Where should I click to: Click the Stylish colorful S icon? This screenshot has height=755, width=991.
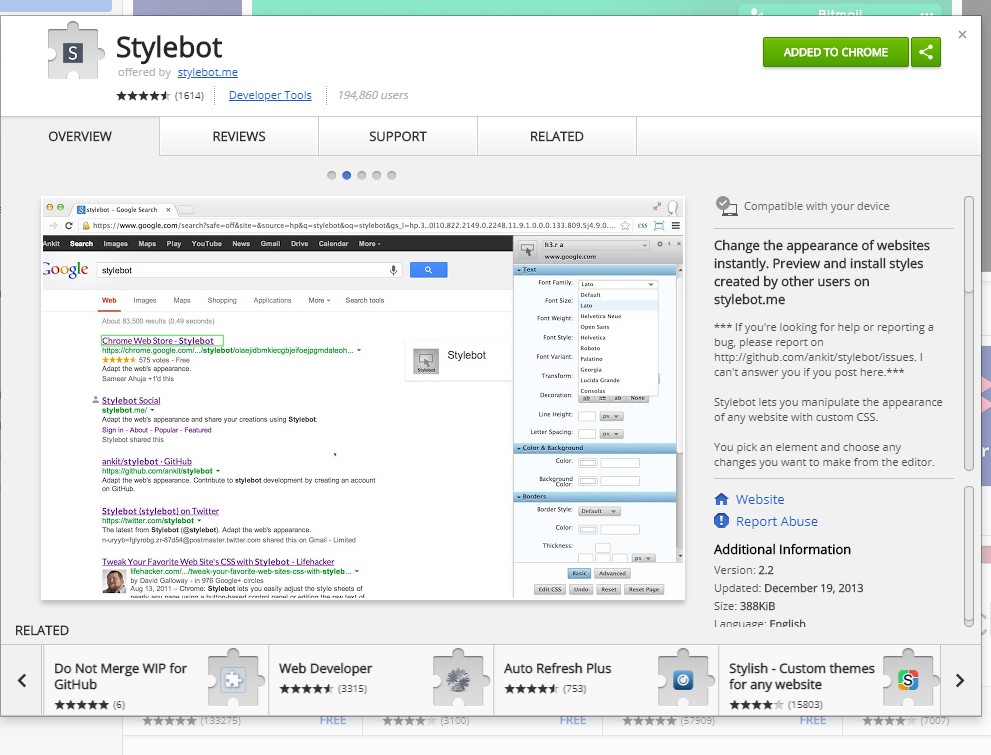coord(909,679)
